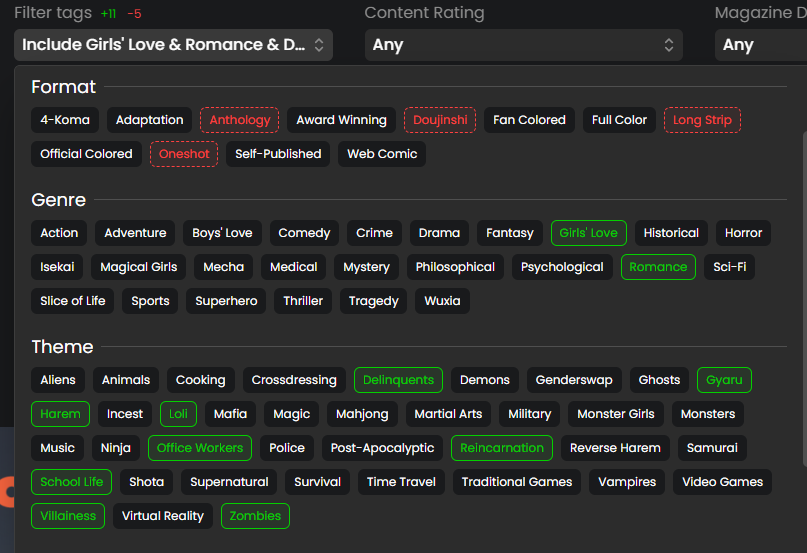Toggle the included Harem tag

pos(60,414)
